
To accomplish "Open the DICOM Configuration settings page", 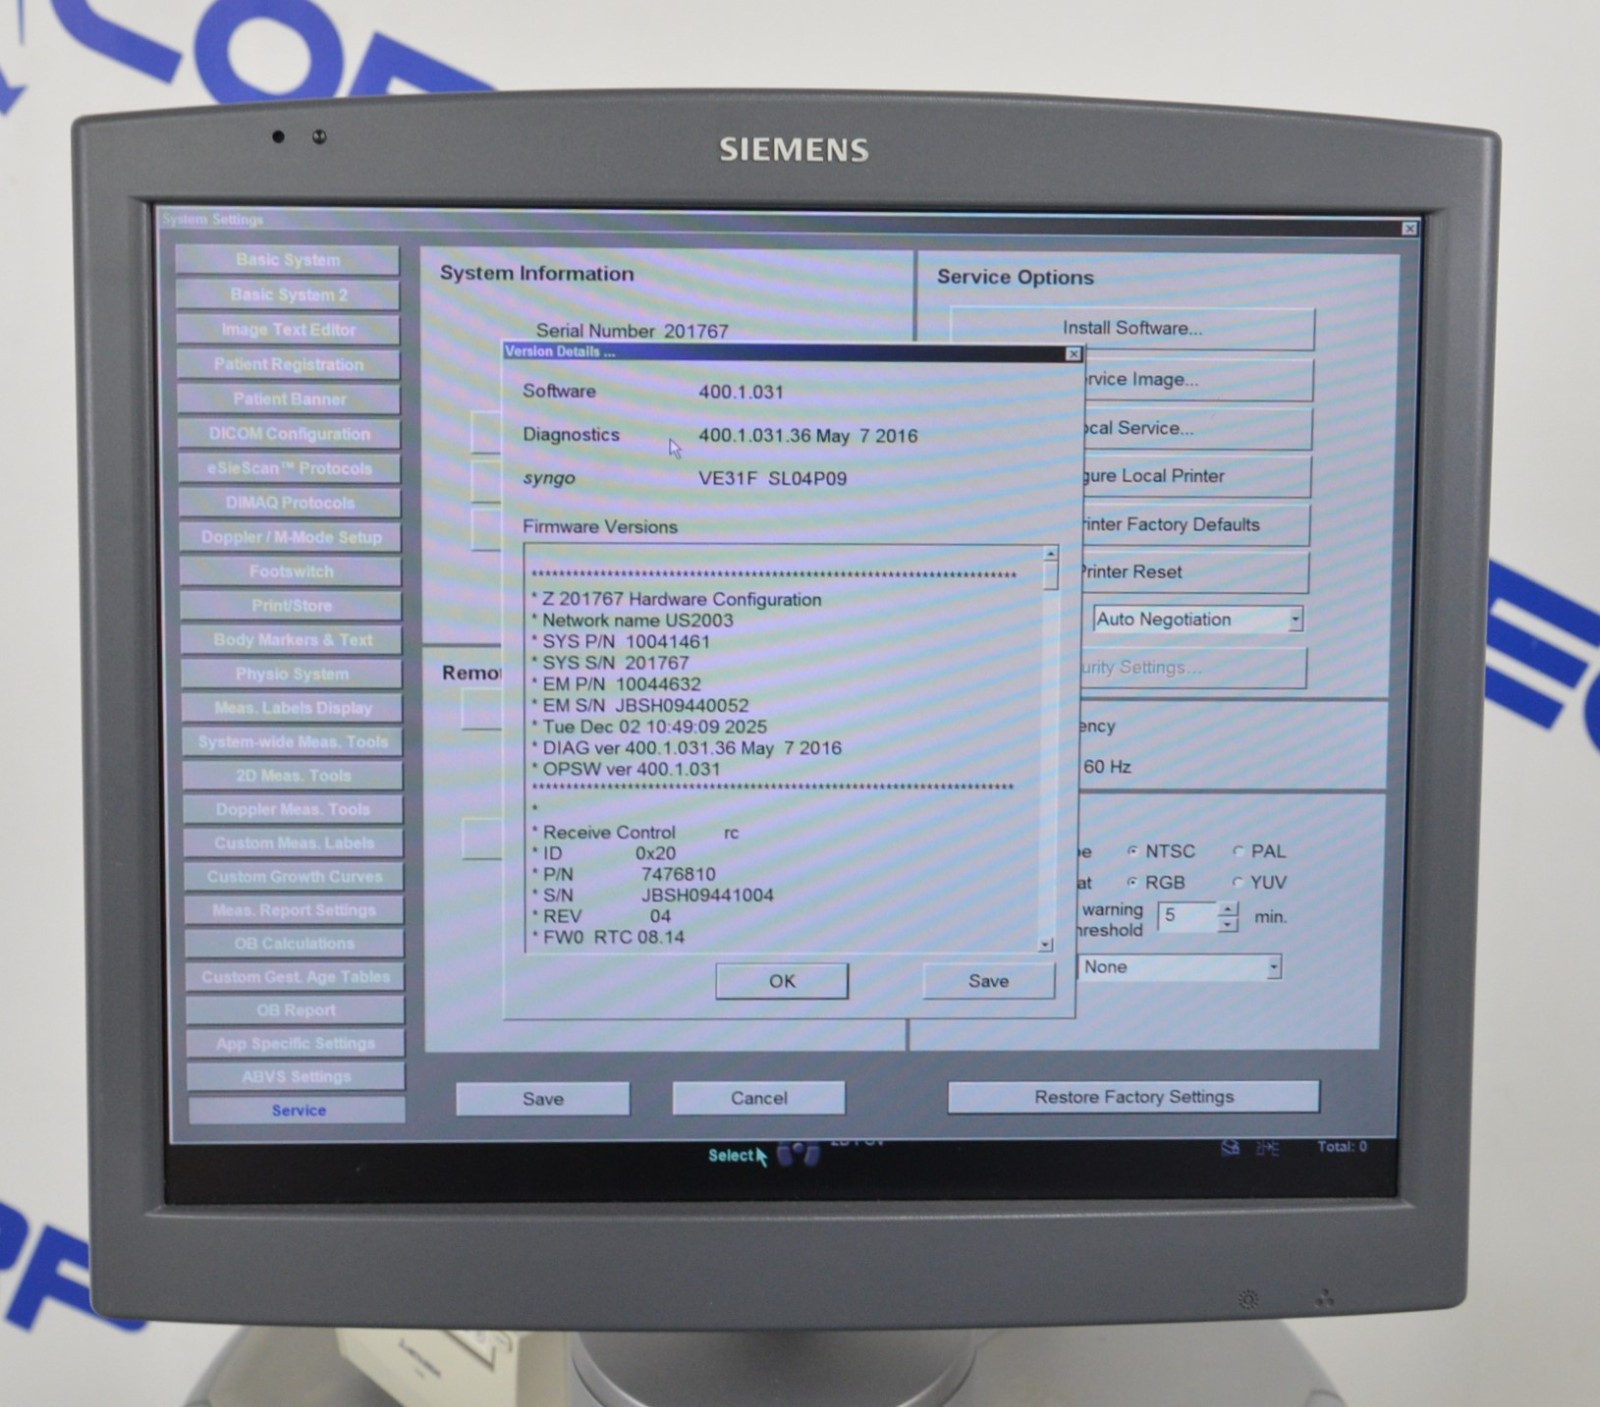I will point(289,433).
